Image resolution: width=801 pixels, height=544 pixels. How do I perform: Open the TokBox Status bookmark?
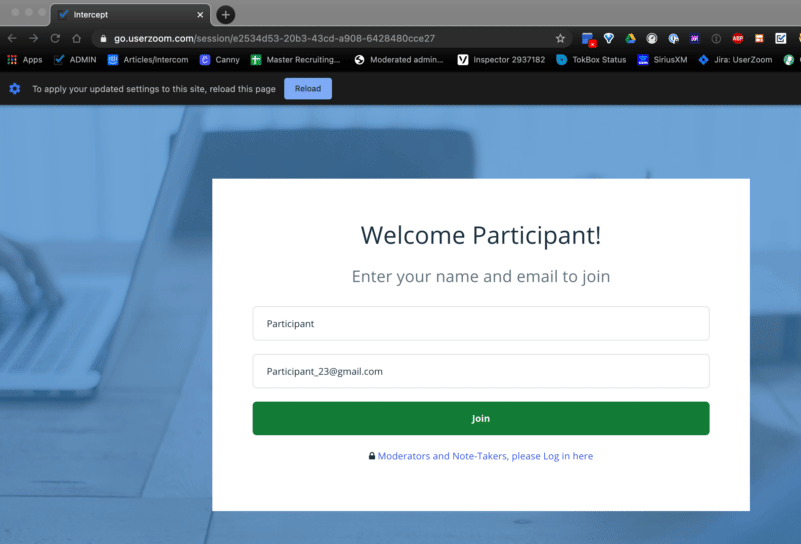click(x=591, y=60)
